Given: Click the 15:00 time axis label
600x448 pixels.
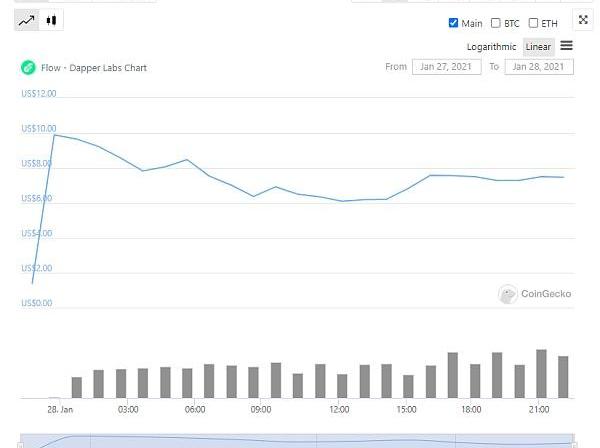Looking at the screenshot, I should tap(406, 409).
